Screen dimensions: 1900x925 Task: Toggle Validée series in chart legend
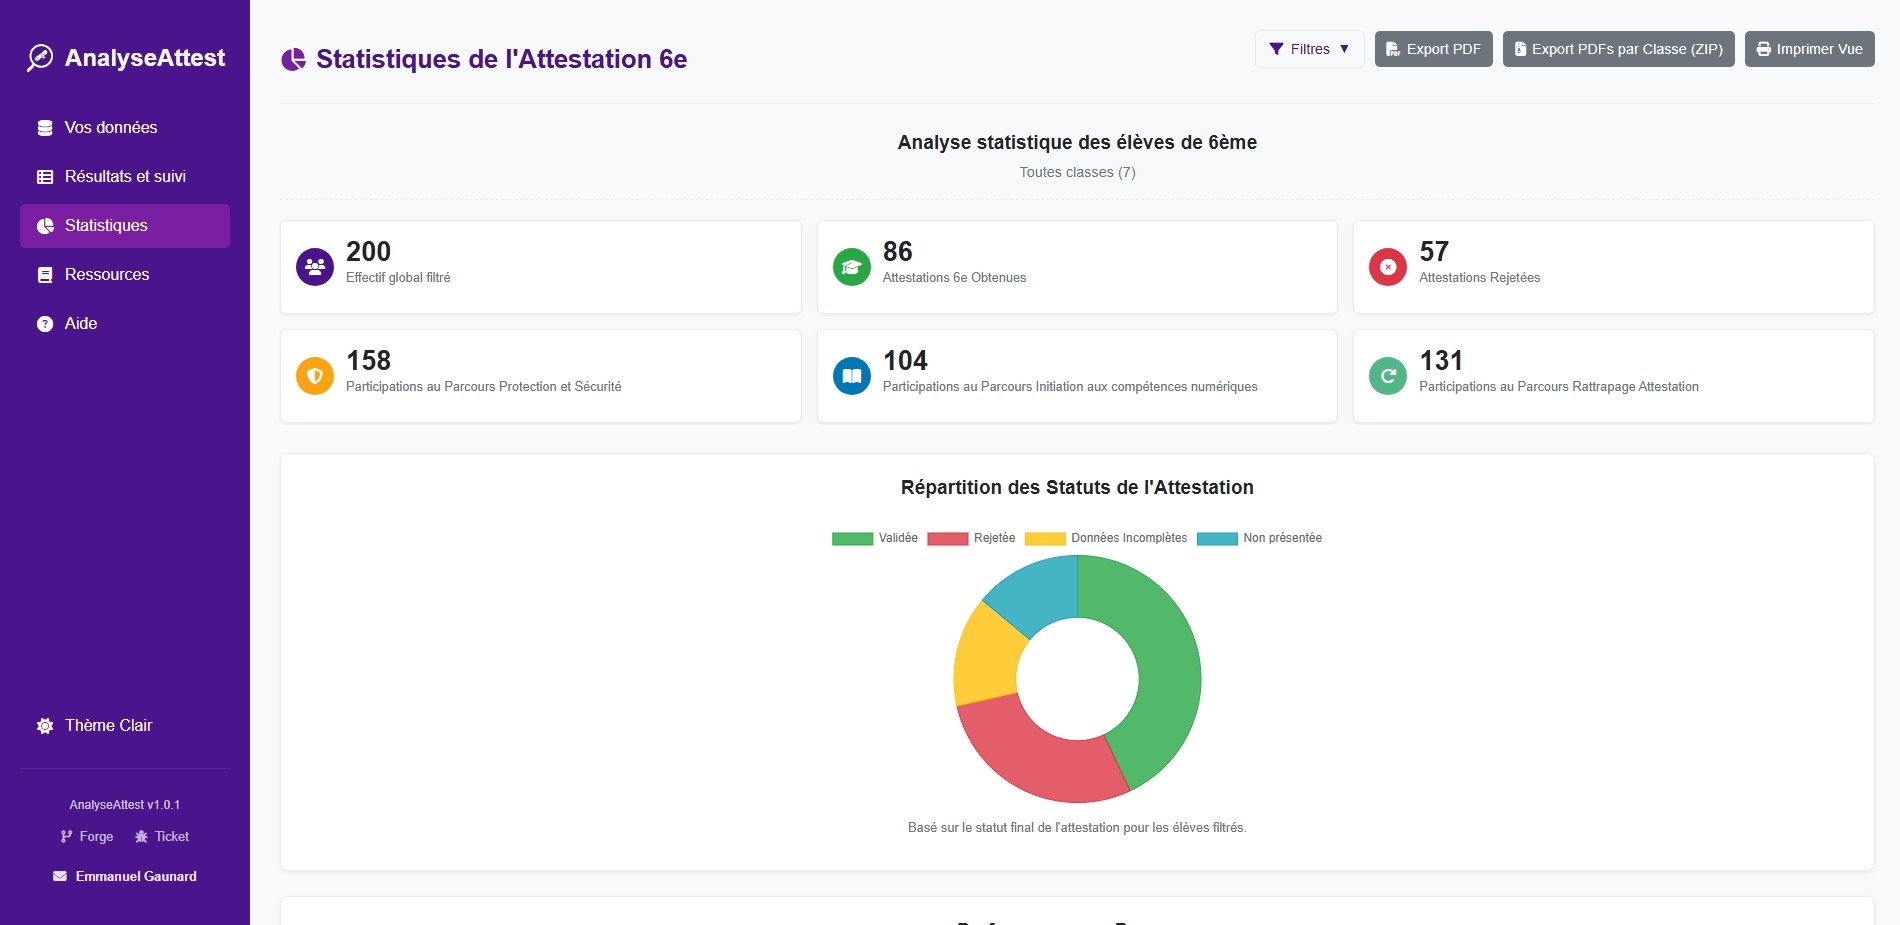tap(875, 538)
